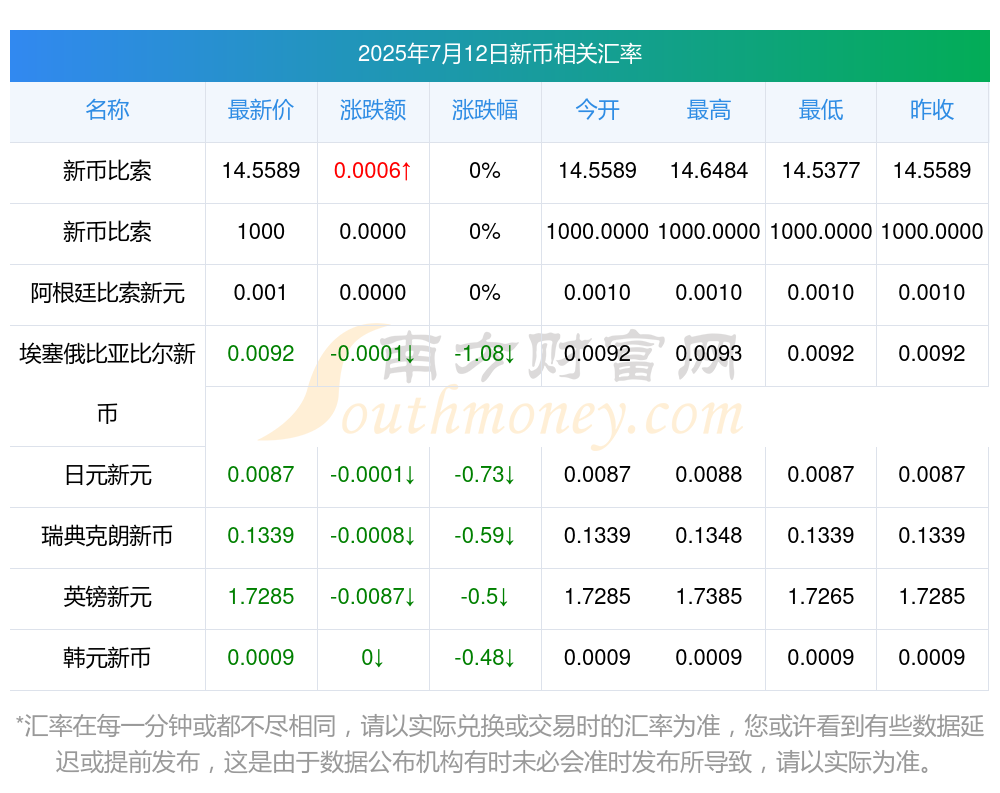1000x793 pixels.
Task: Select the 瑞典克朗新币 row name
Action: 107,536
